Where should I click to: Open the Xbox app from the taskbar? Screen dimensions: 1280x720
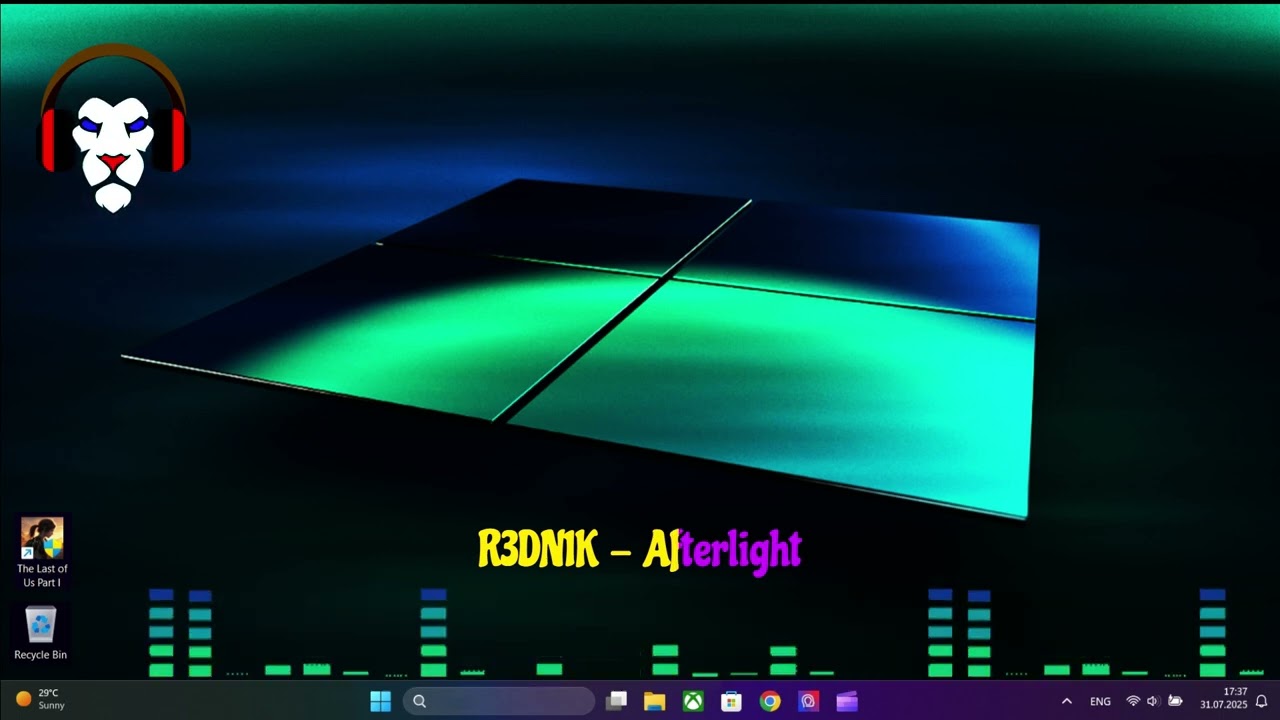[693, 701]
